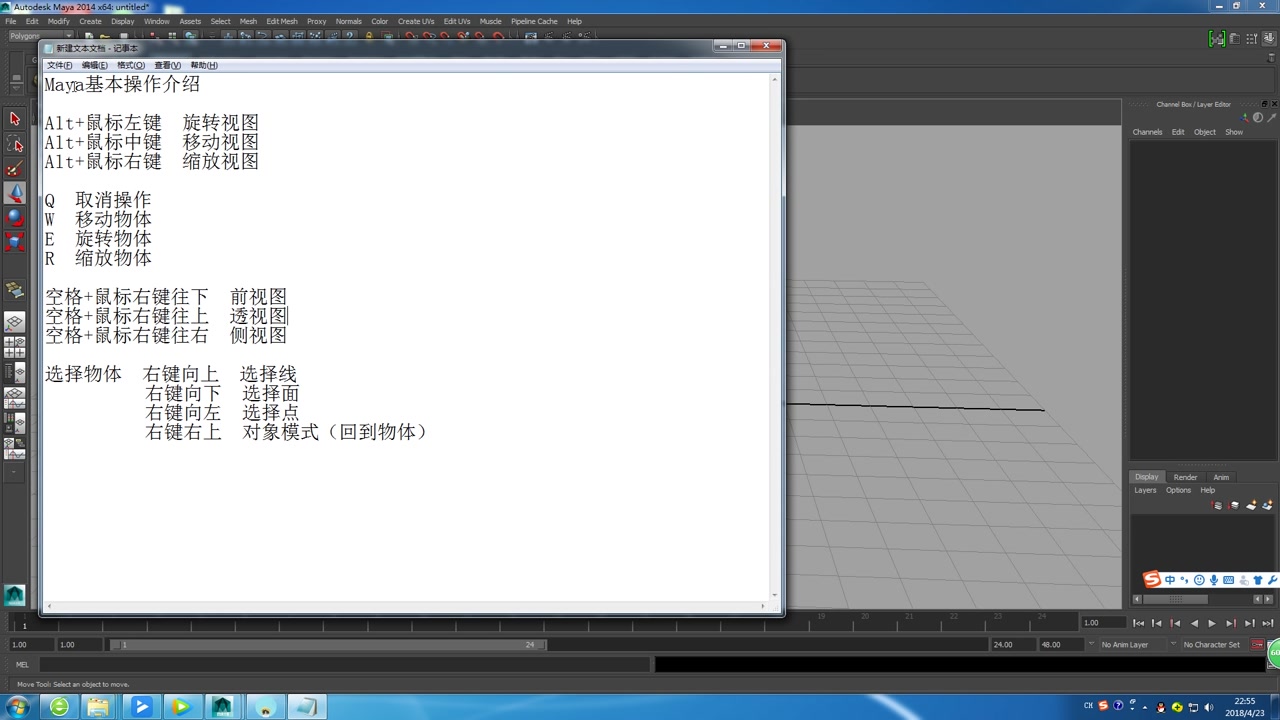
Task: Open Maya Create UVs menu
Action: (x=416, y=21)
